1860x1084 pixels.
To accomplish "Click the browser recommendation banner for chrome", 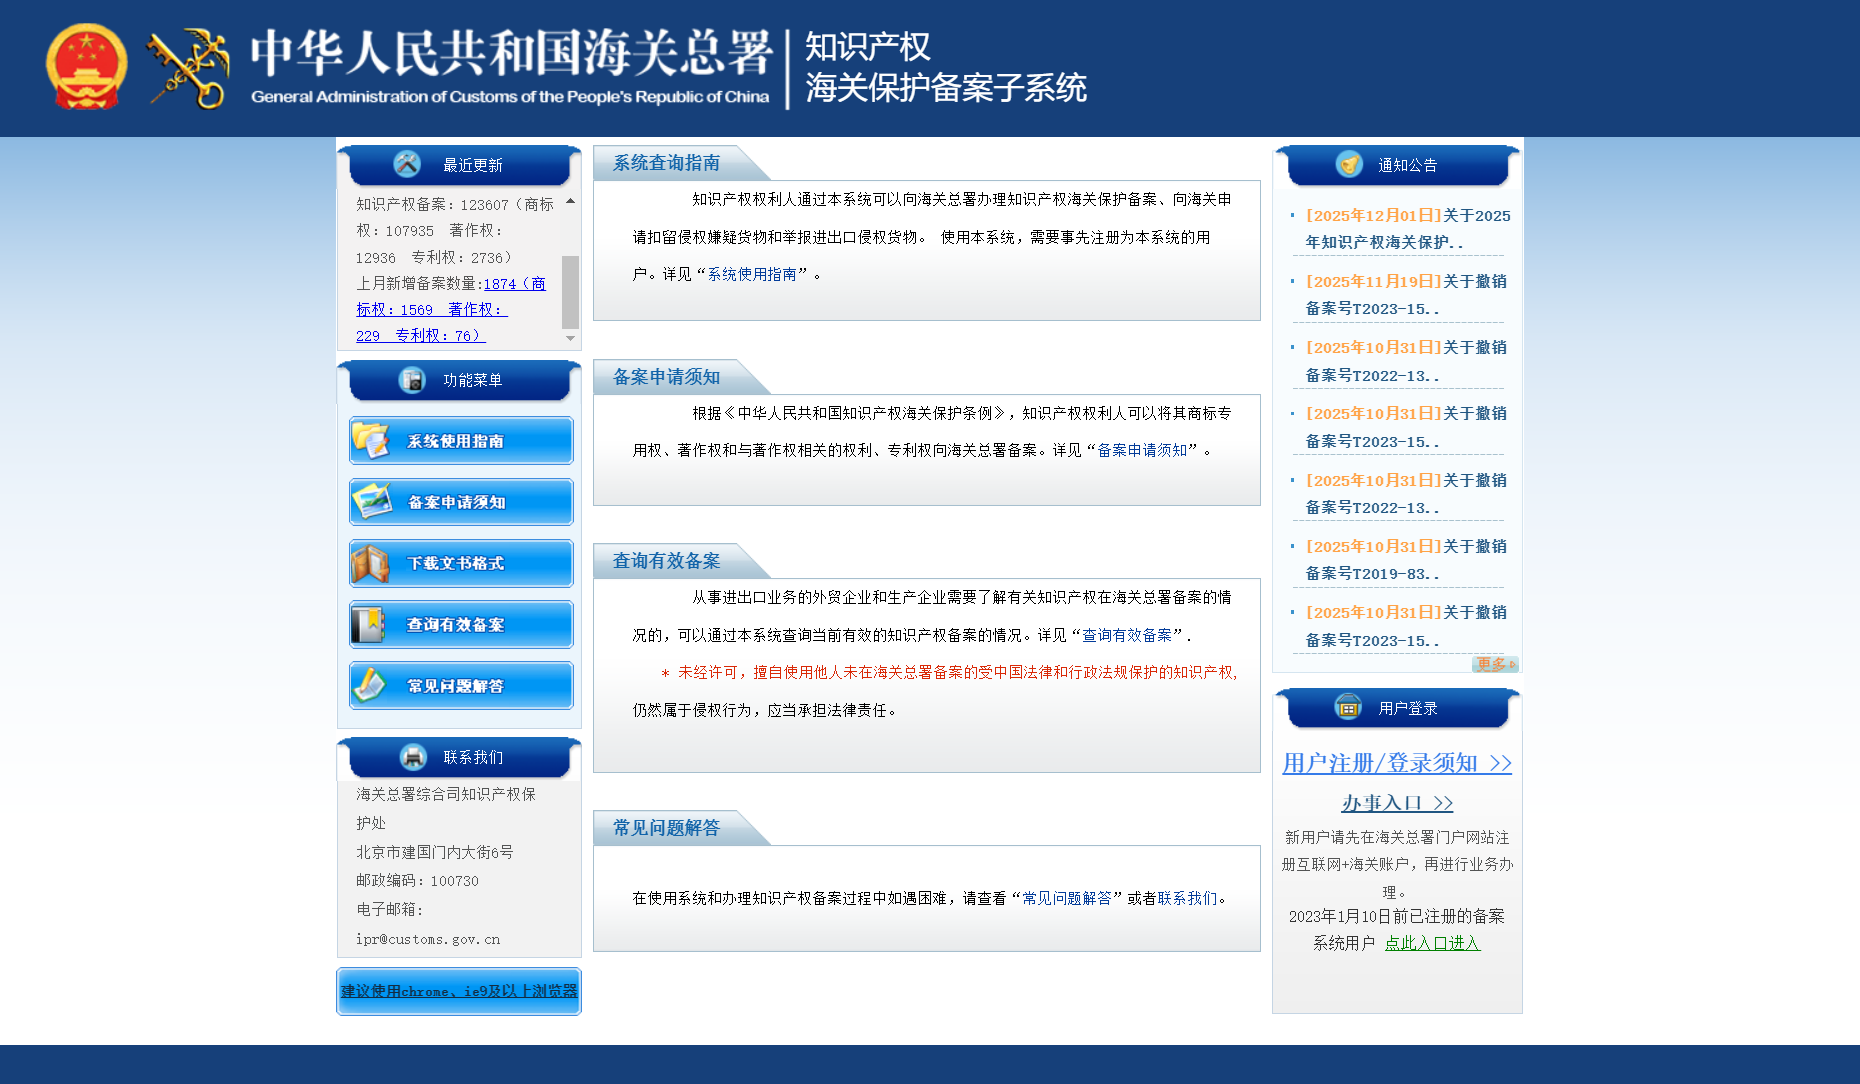I will point(459,991).
